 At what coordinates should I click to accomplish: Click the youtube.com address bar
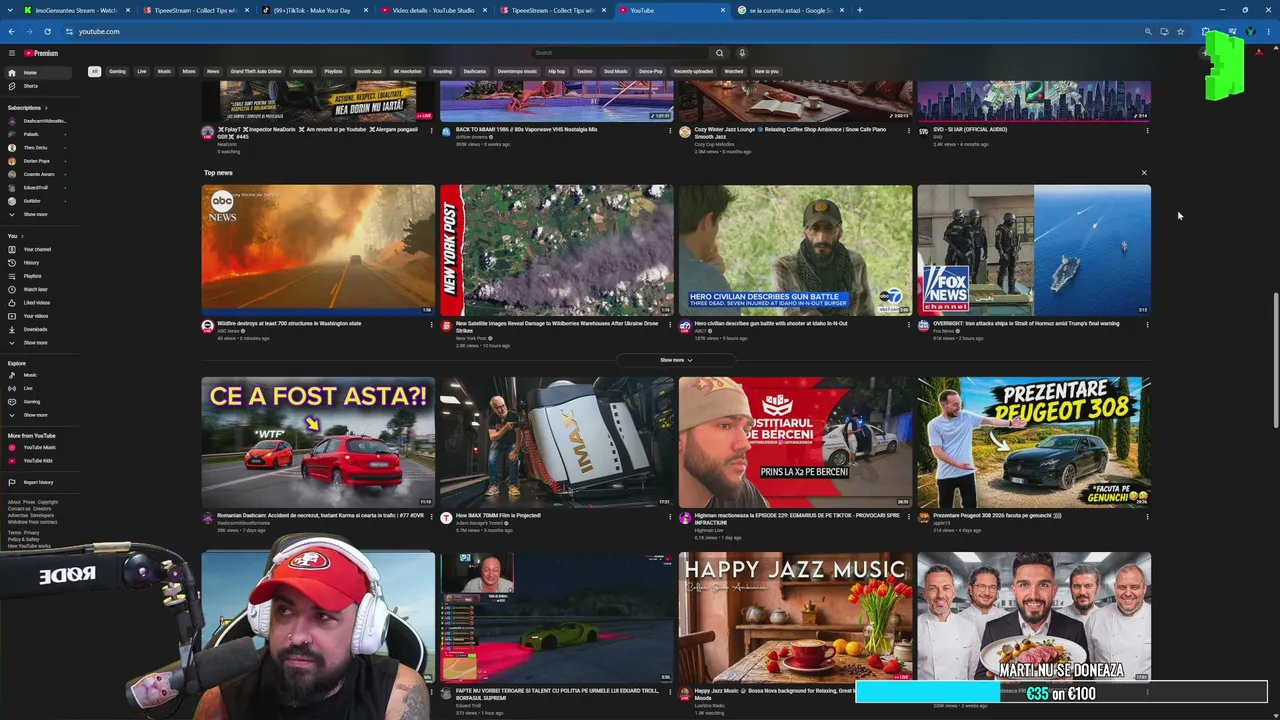point(600,31)
